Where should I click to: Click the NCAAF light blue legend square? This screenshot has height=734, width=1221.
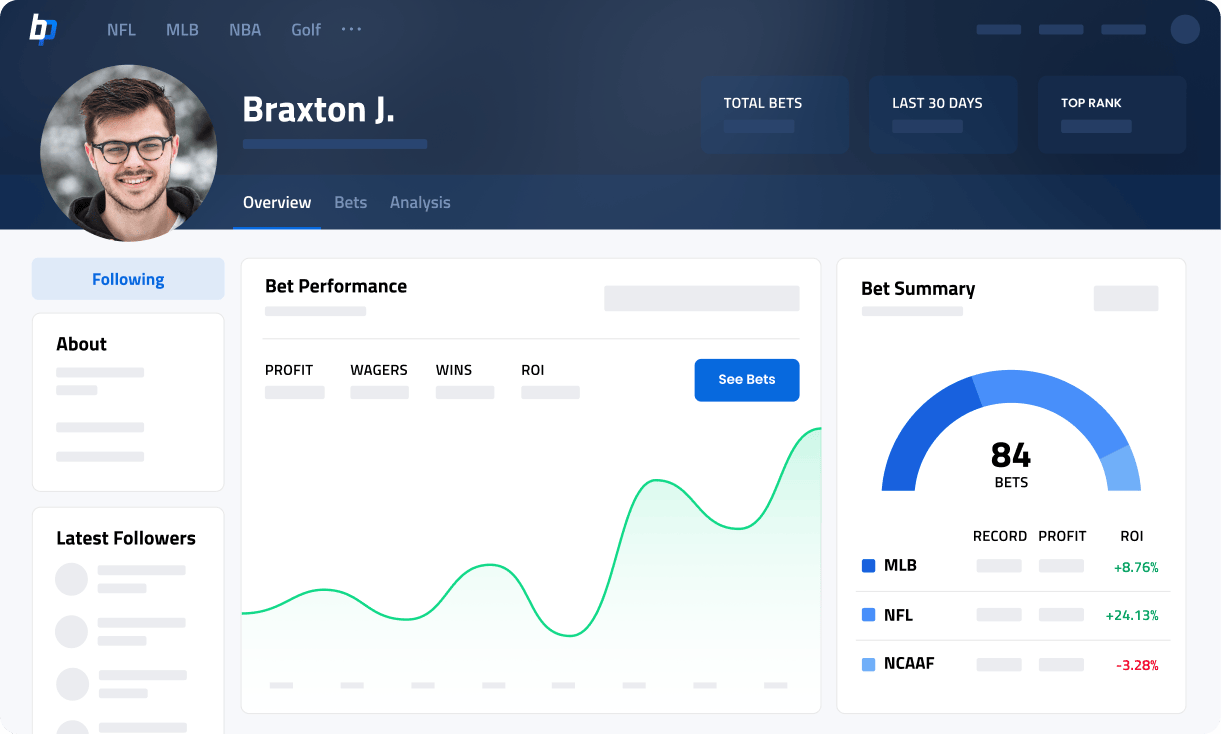pyautogui.click(x=868, y=664)
